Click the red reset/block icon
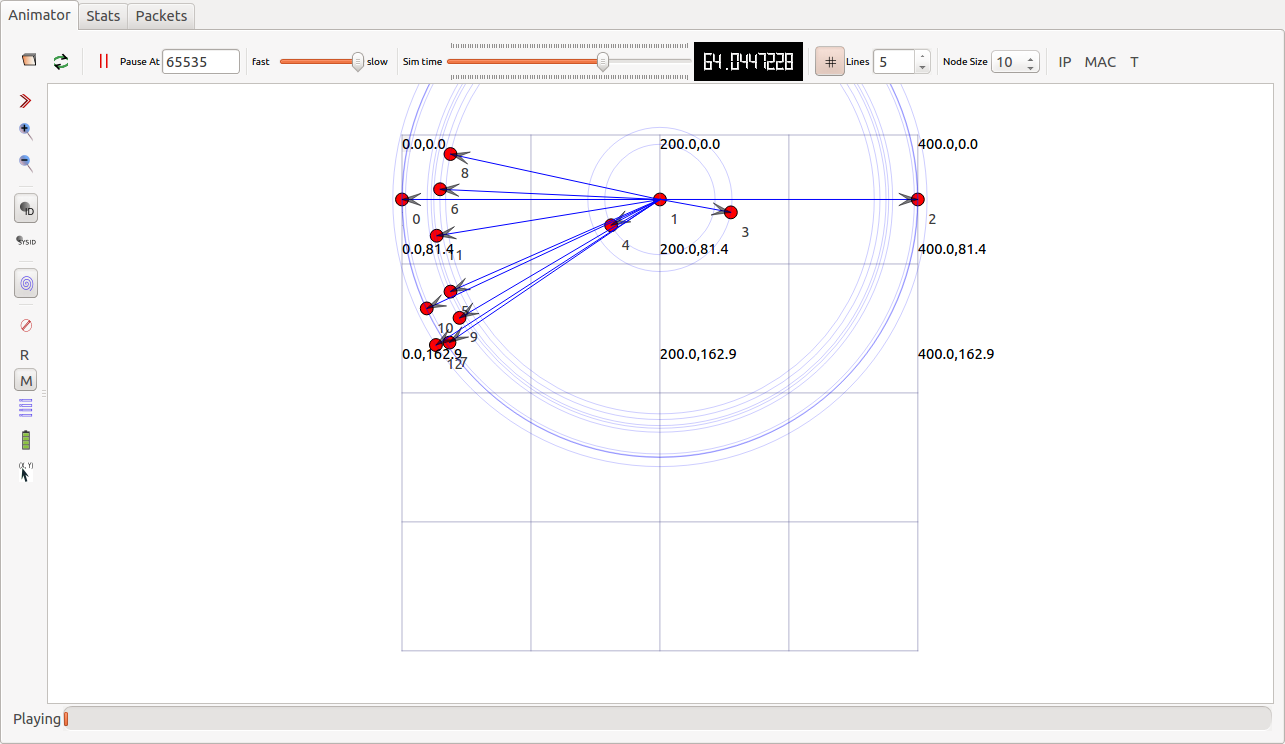This screenshot has width=1285, height=744. (26, 325)
